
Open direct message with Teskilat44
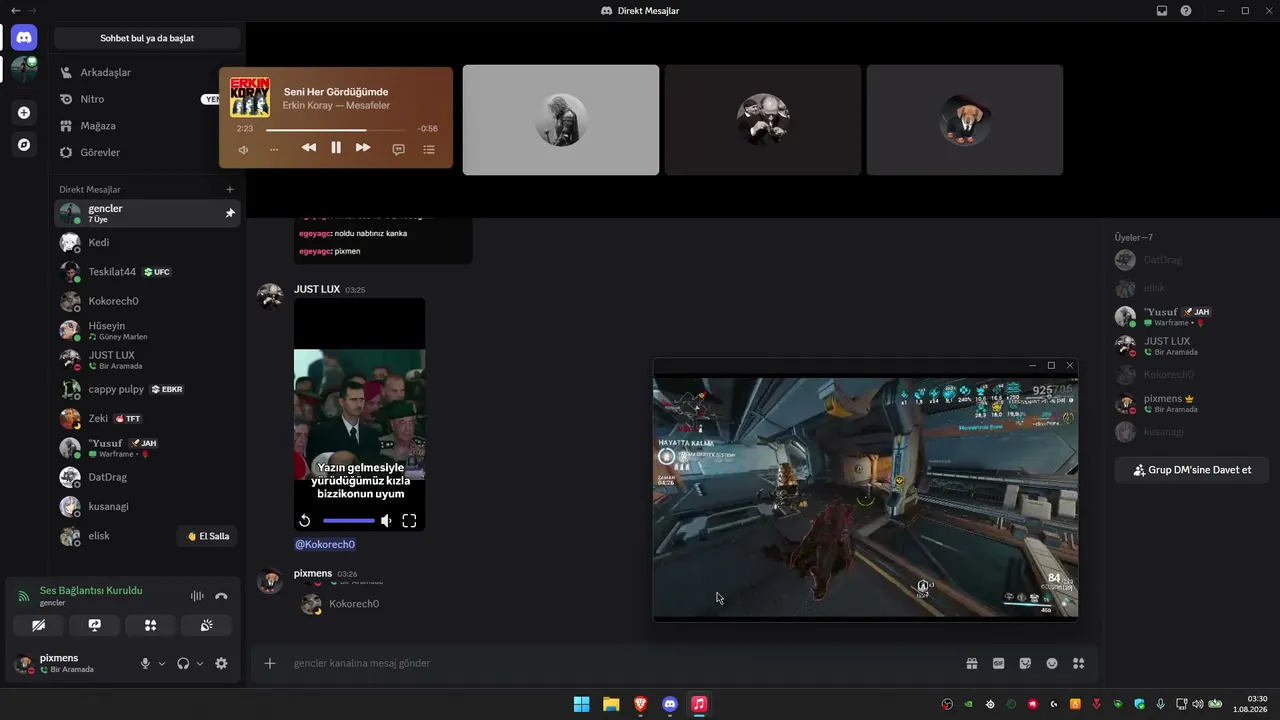pos(147,272)
